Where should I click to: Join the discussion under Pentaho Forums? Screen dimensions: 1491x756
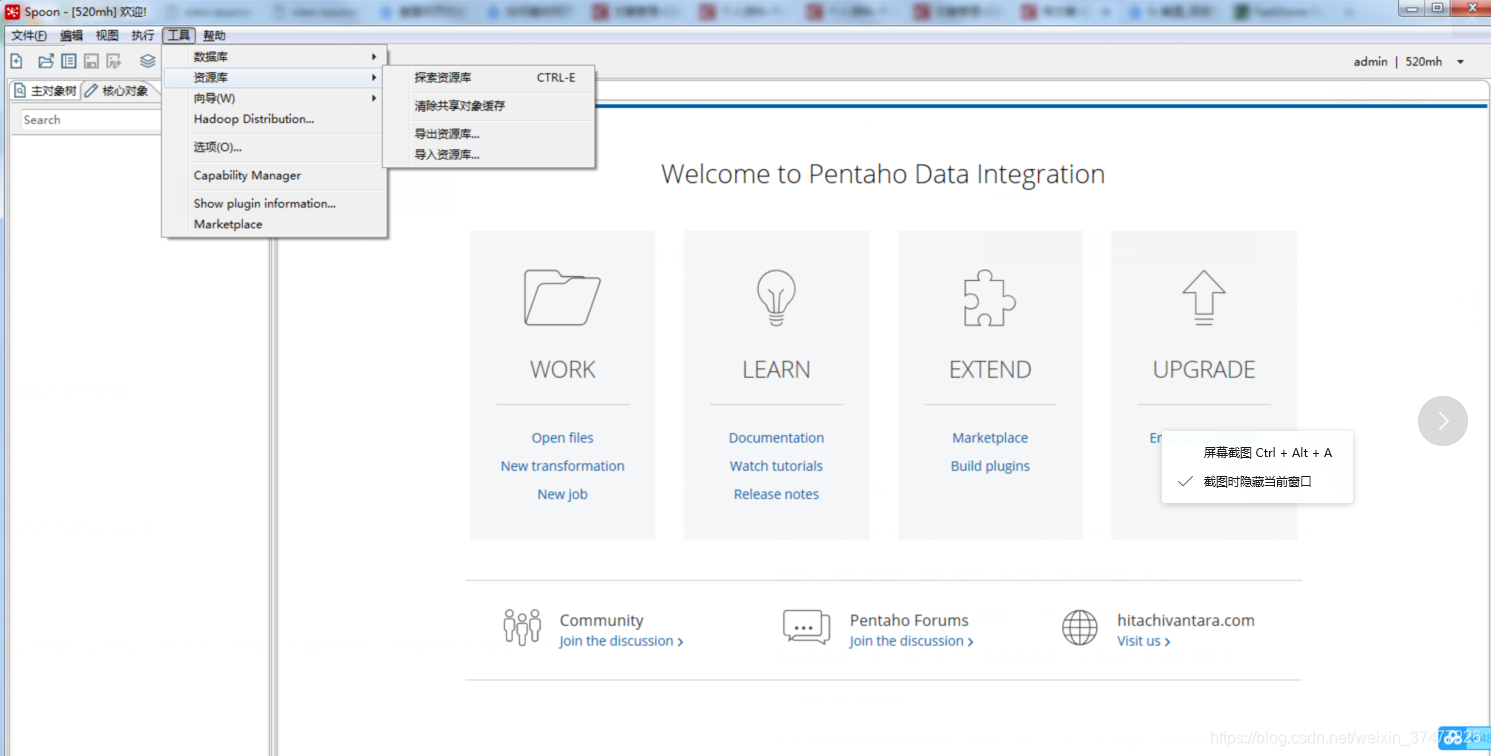pos(911,641)
